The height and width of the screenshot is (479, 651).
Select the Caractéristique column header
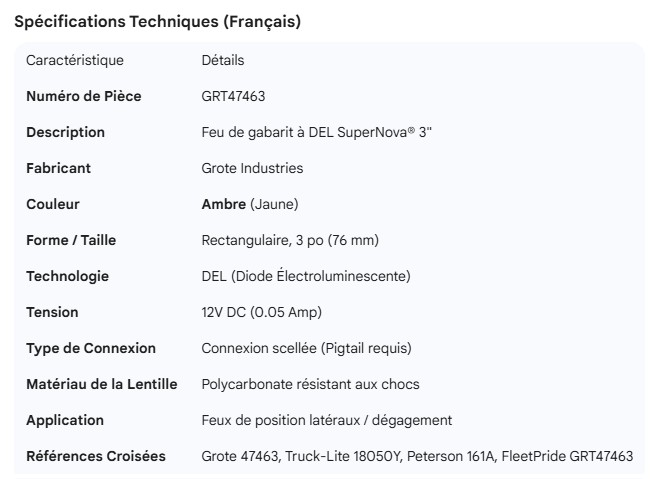pyautogui.click(x=75, y=60)
